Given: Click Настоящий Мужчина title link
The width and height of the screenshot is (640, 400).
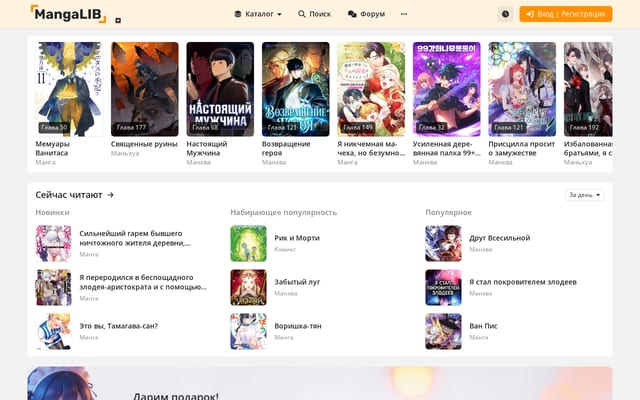Looking at the screenshot, I should click(x=207, y=149).
